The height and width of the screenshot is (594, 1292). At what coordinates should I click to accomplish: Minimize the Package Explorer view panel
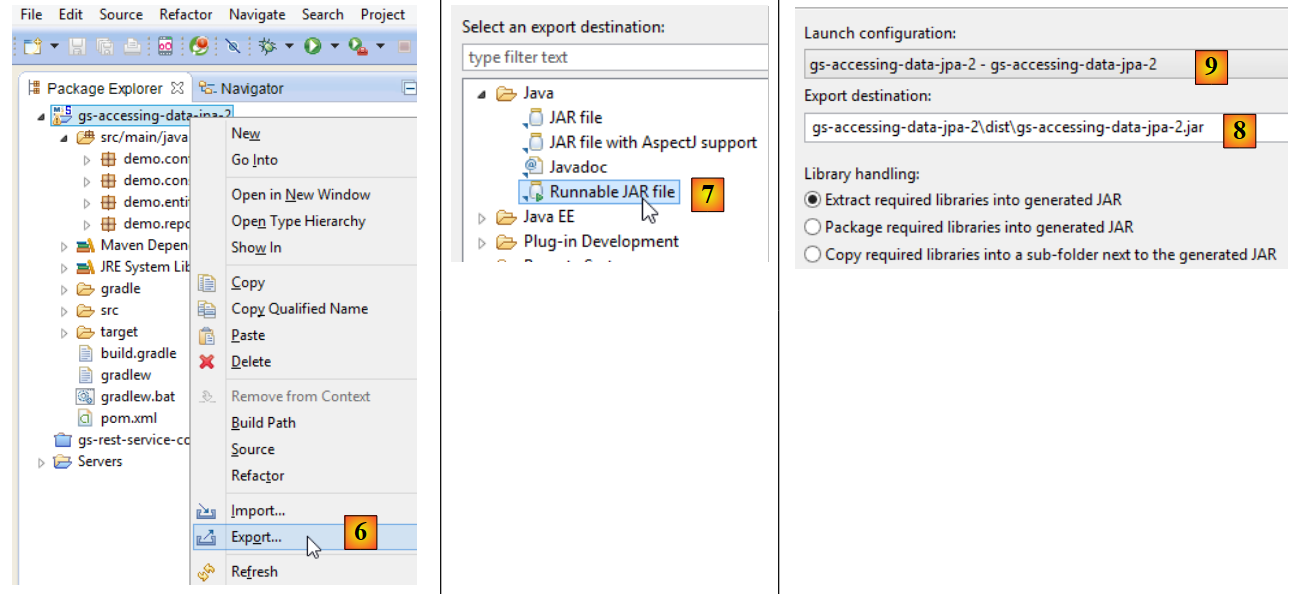point(408,88)
